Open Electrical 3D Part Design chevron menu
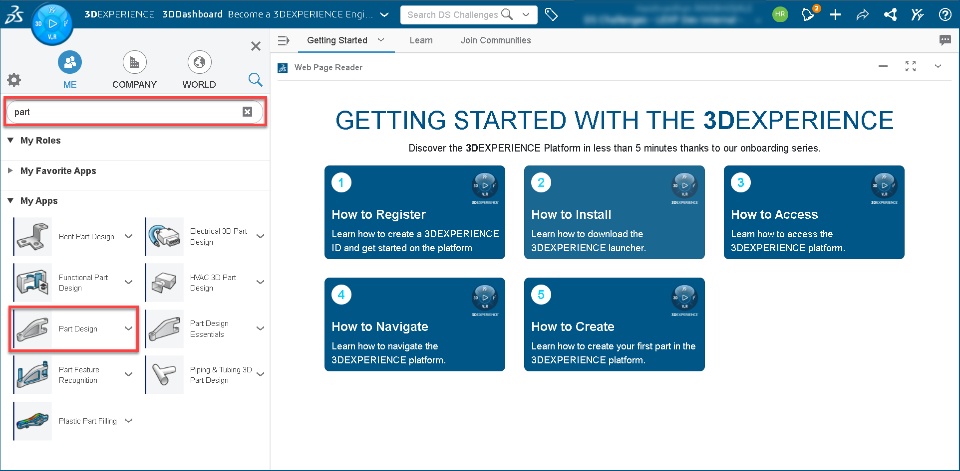The height and width of the screenshot is (471, 960). point(260,236)
